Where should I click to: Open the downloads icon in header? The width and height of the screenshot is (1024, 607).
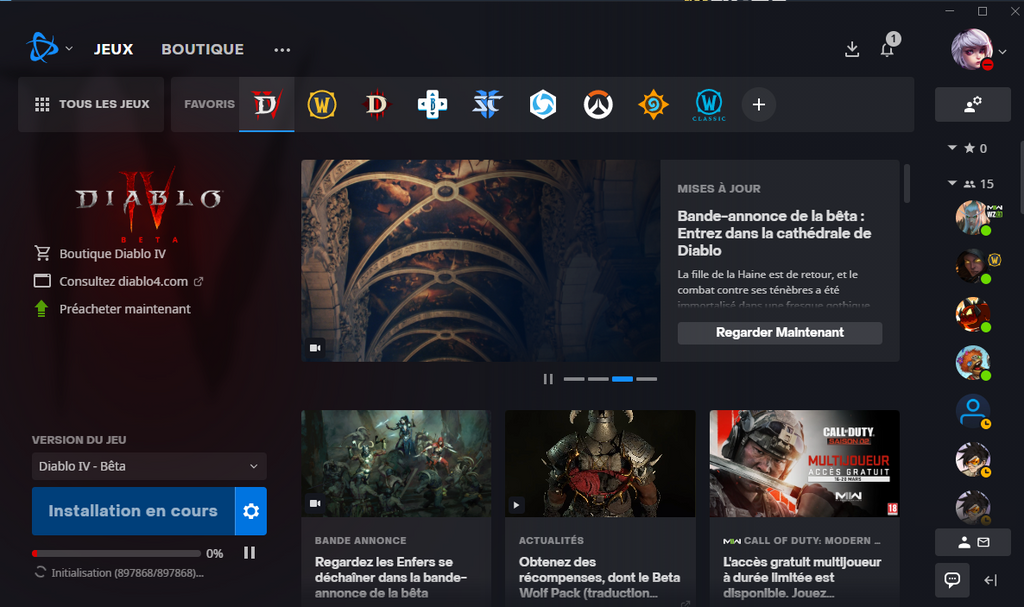852,49
